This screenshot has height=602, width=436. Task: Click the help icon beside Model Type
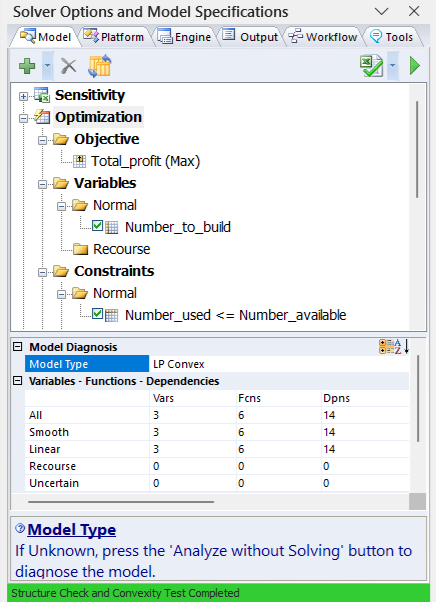click(x=20, y=529)
